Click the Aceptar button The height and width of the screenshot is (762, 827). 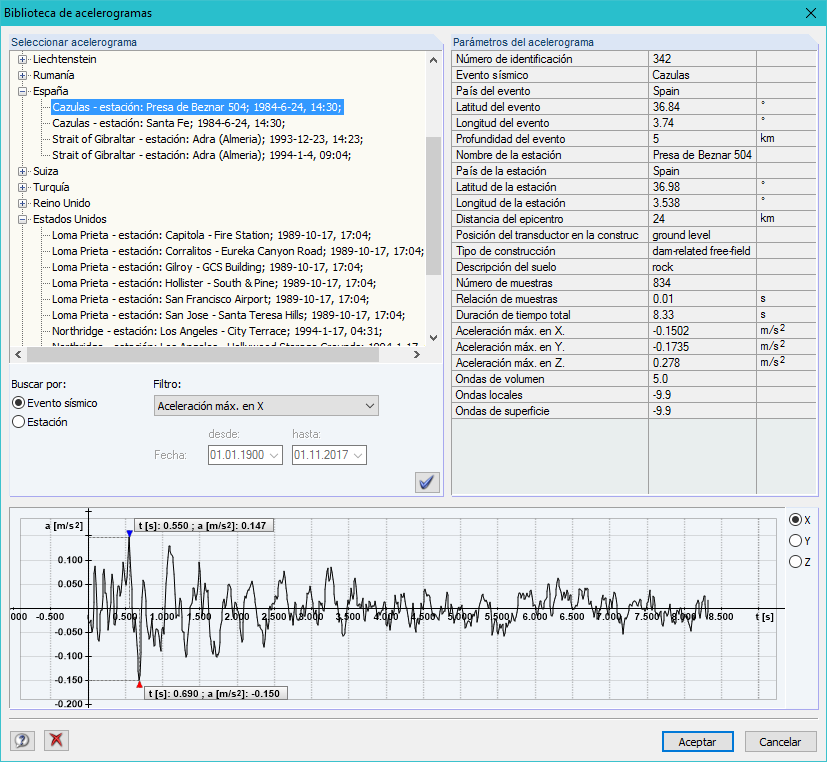[x=697, y=741]
